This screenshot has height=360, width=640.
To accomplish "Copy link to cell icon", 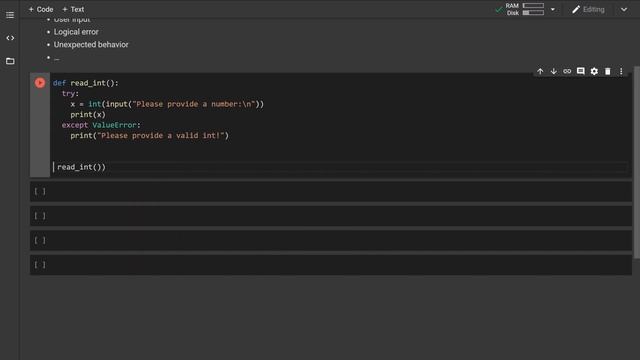I will [x=567, y=71].
